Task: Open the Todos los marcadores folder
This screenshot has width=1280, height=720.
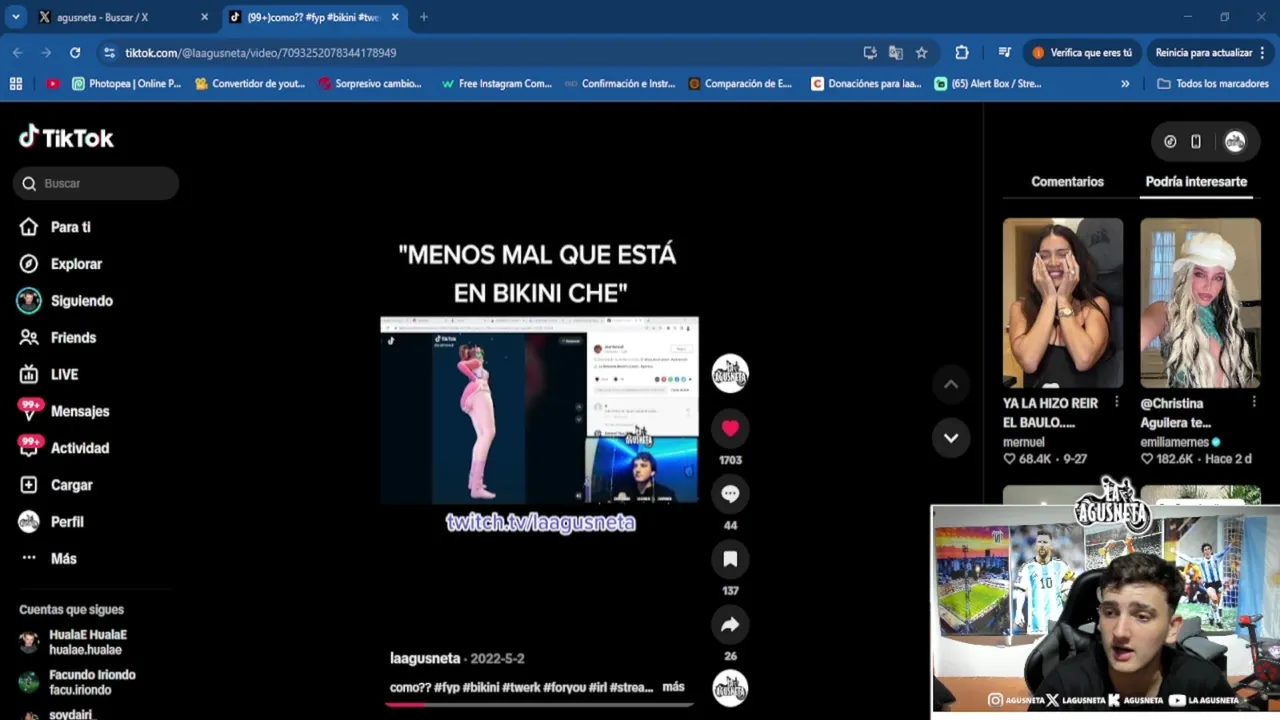Action: tap(1212, 84)
